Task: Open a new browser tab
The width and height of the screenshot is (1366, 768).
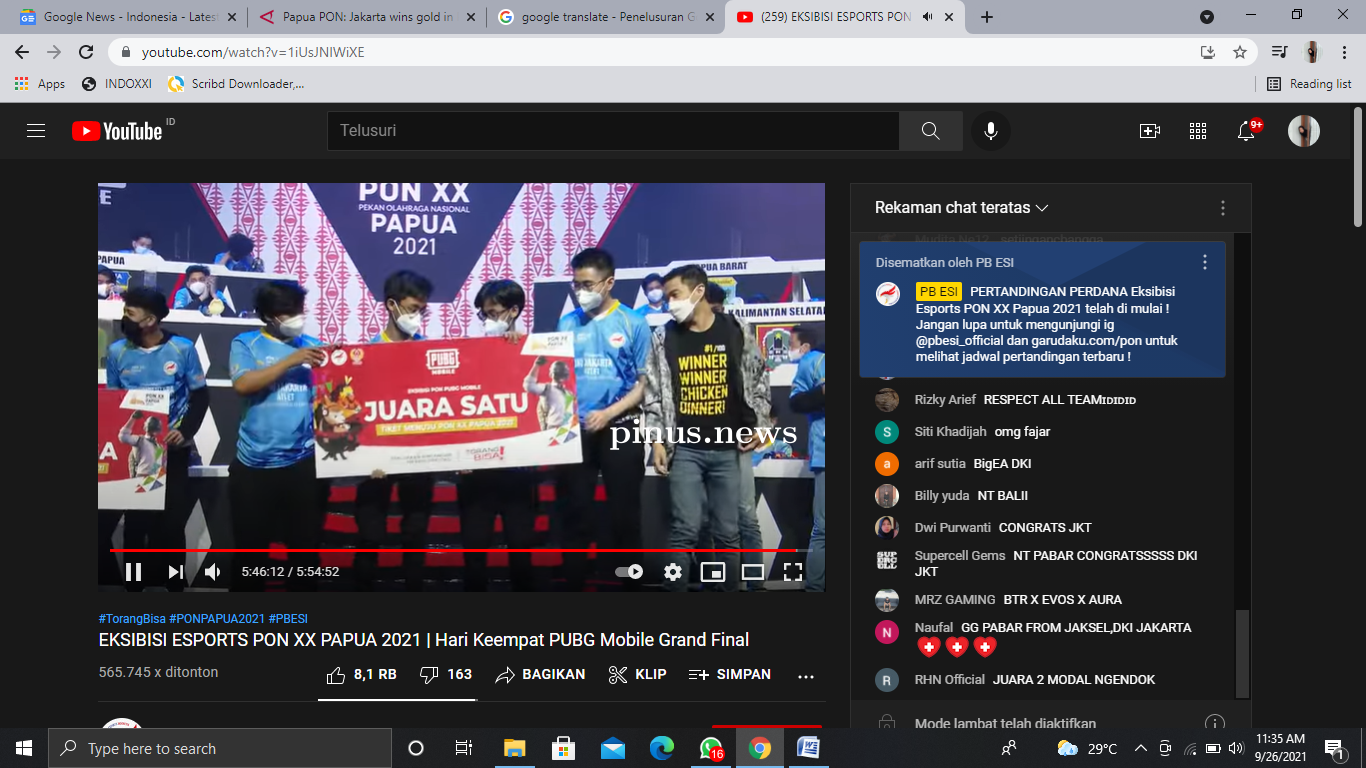Action: click(987, 17)
